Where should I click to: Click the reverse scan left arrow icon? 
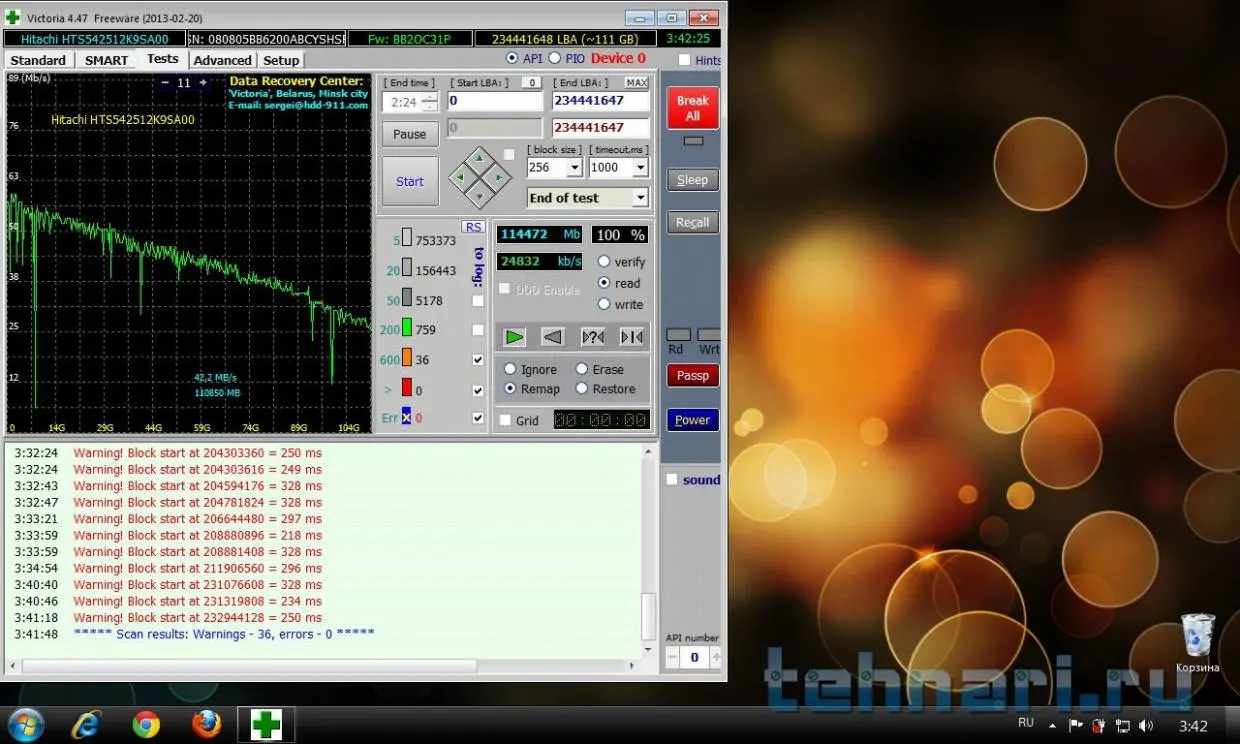point(553,337)
